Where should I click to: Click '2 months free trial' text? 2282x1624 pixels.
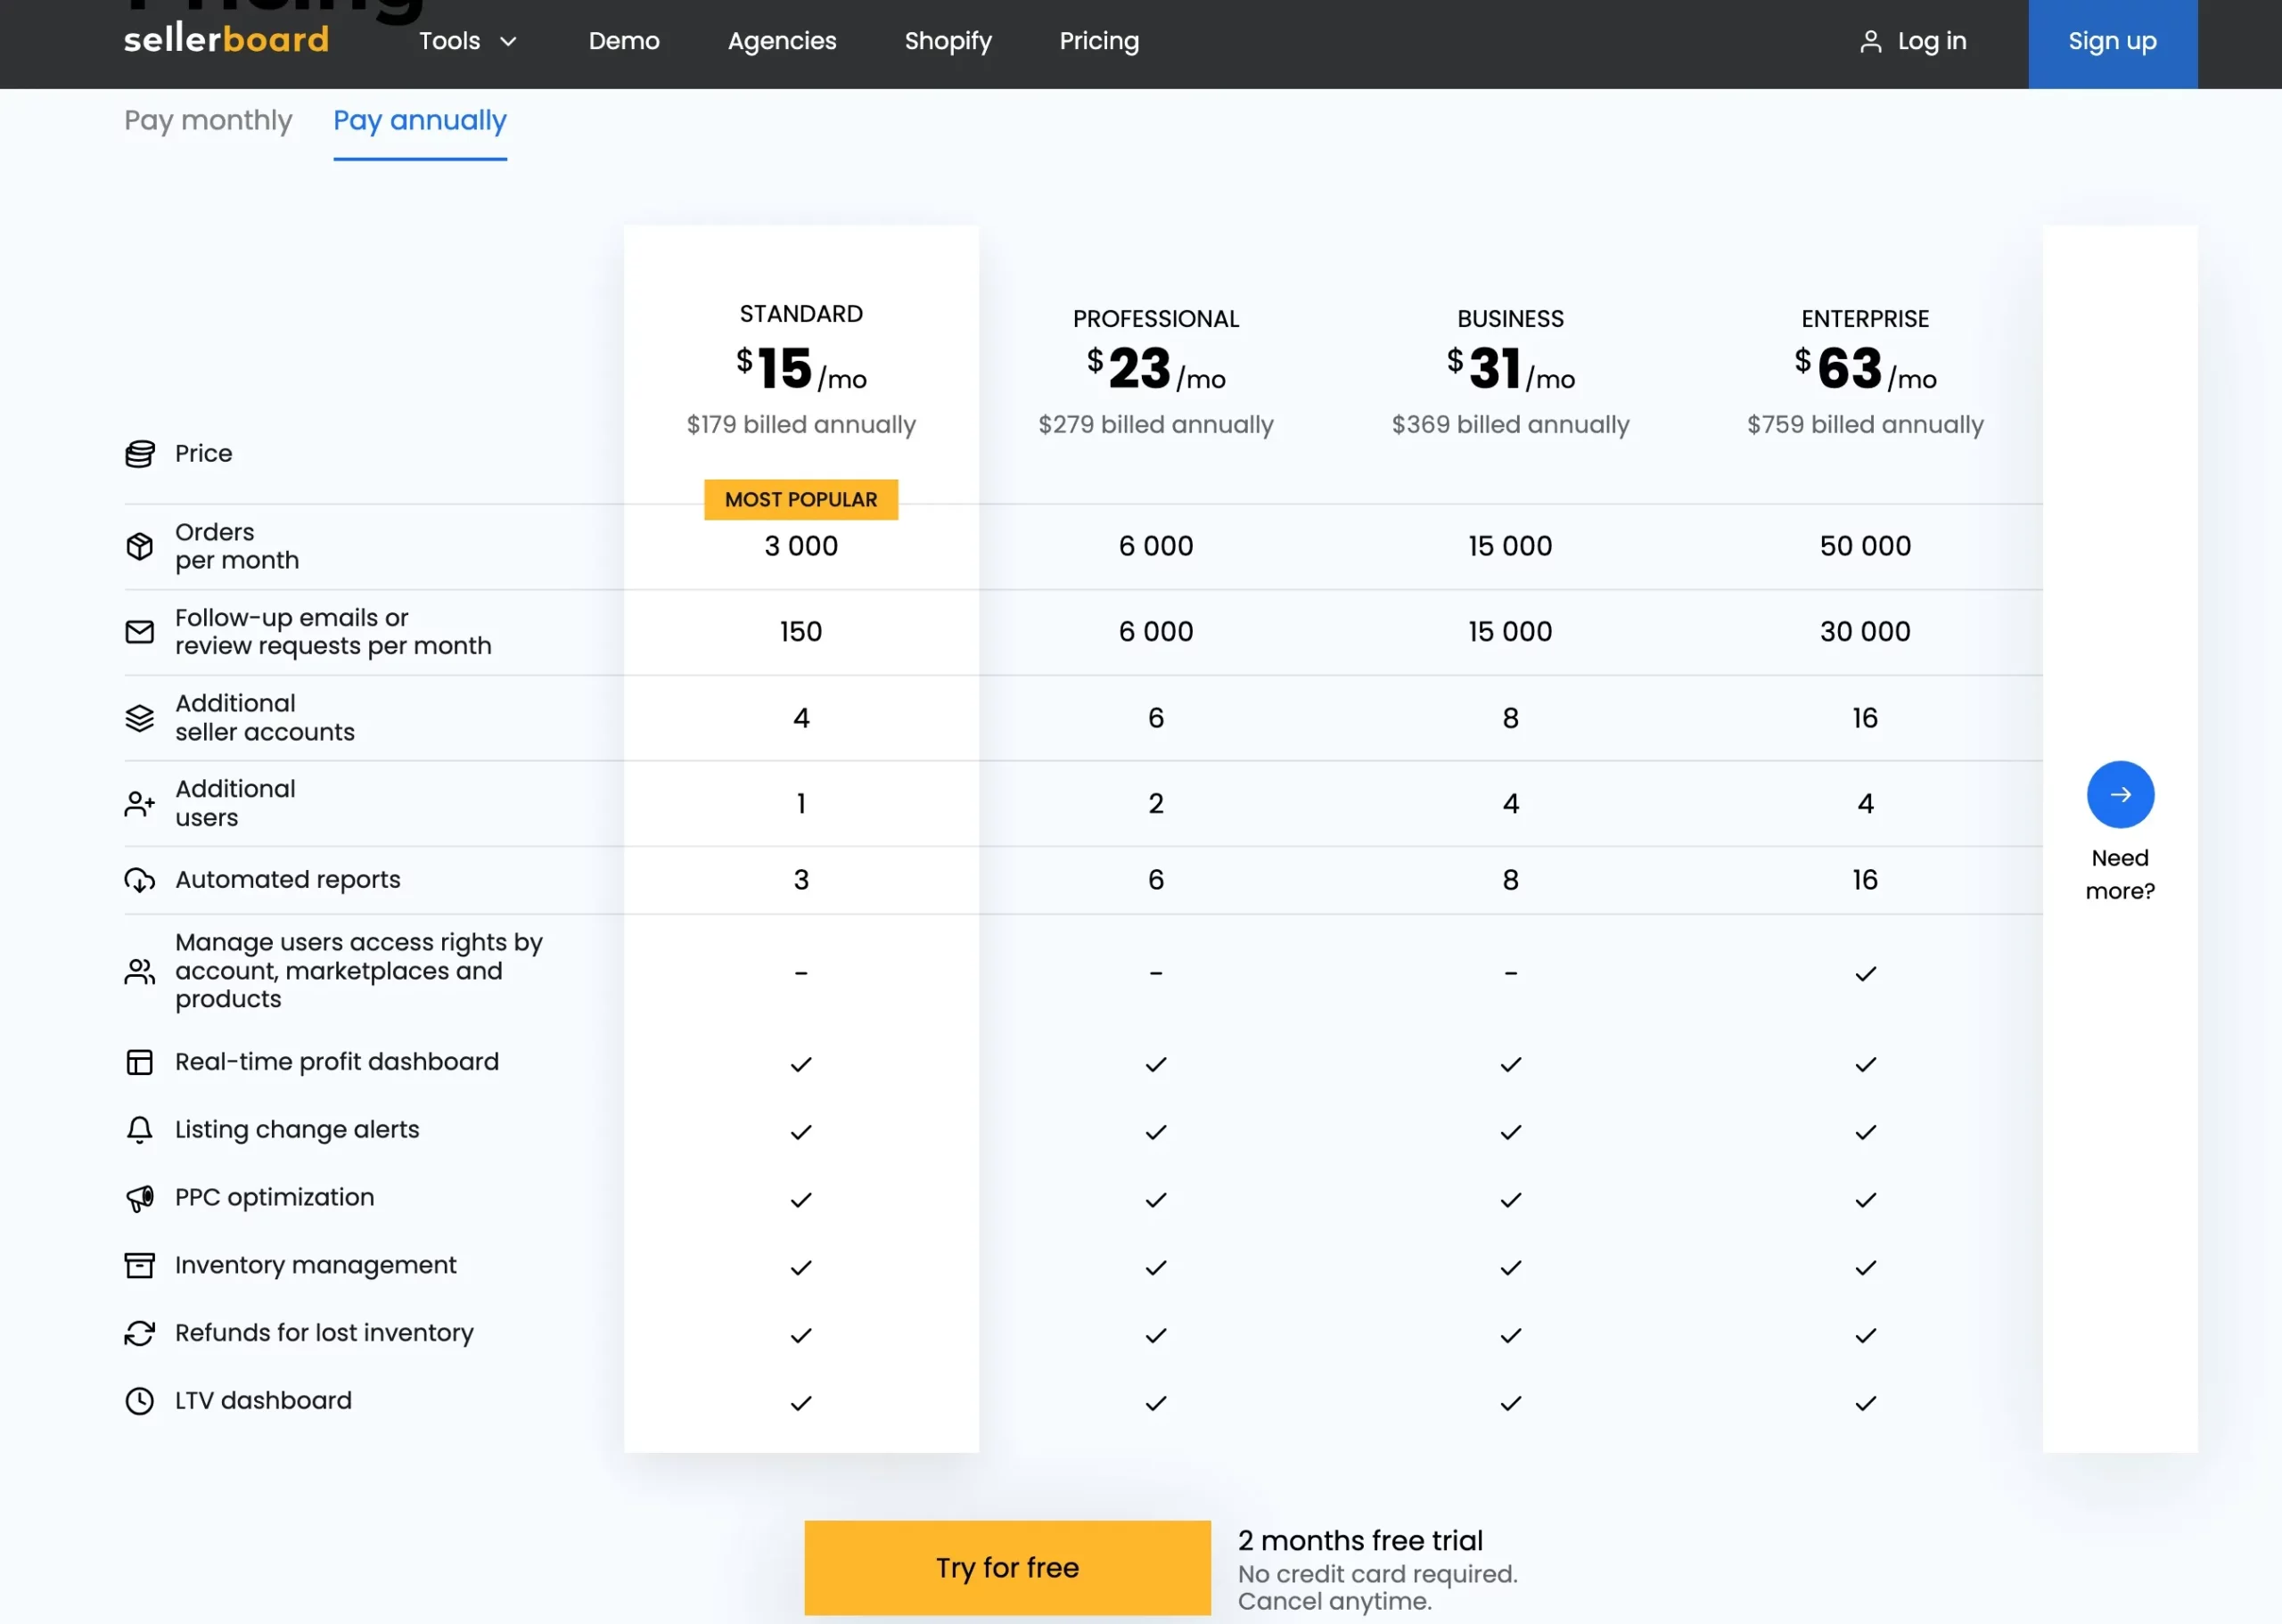pos(1360,1541)
